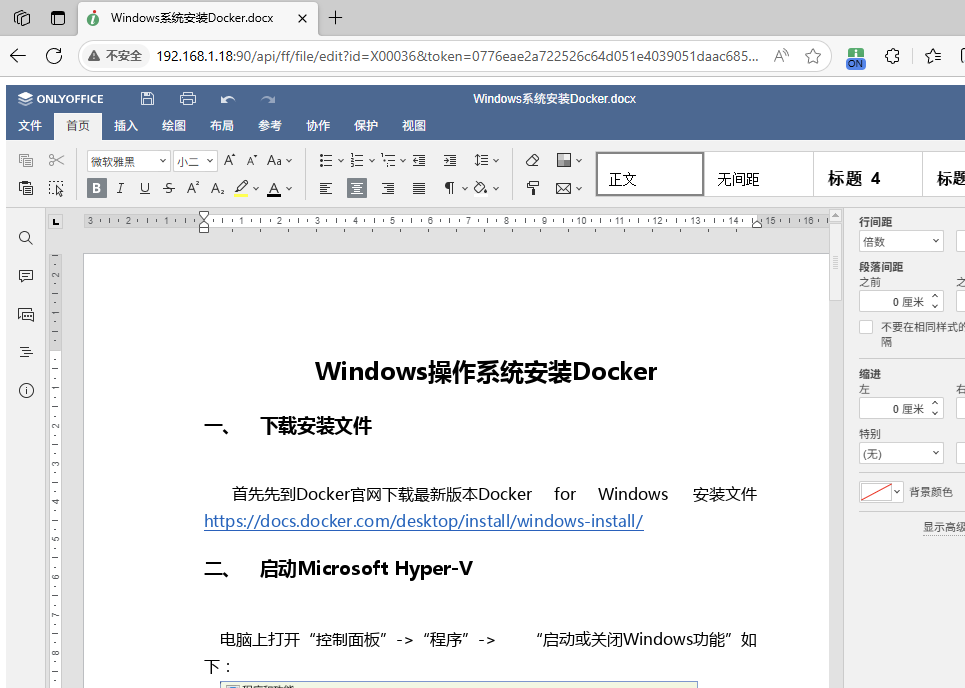Click the font color A icon
Viewport: 965px width, 688px height.
coord(274,188)
